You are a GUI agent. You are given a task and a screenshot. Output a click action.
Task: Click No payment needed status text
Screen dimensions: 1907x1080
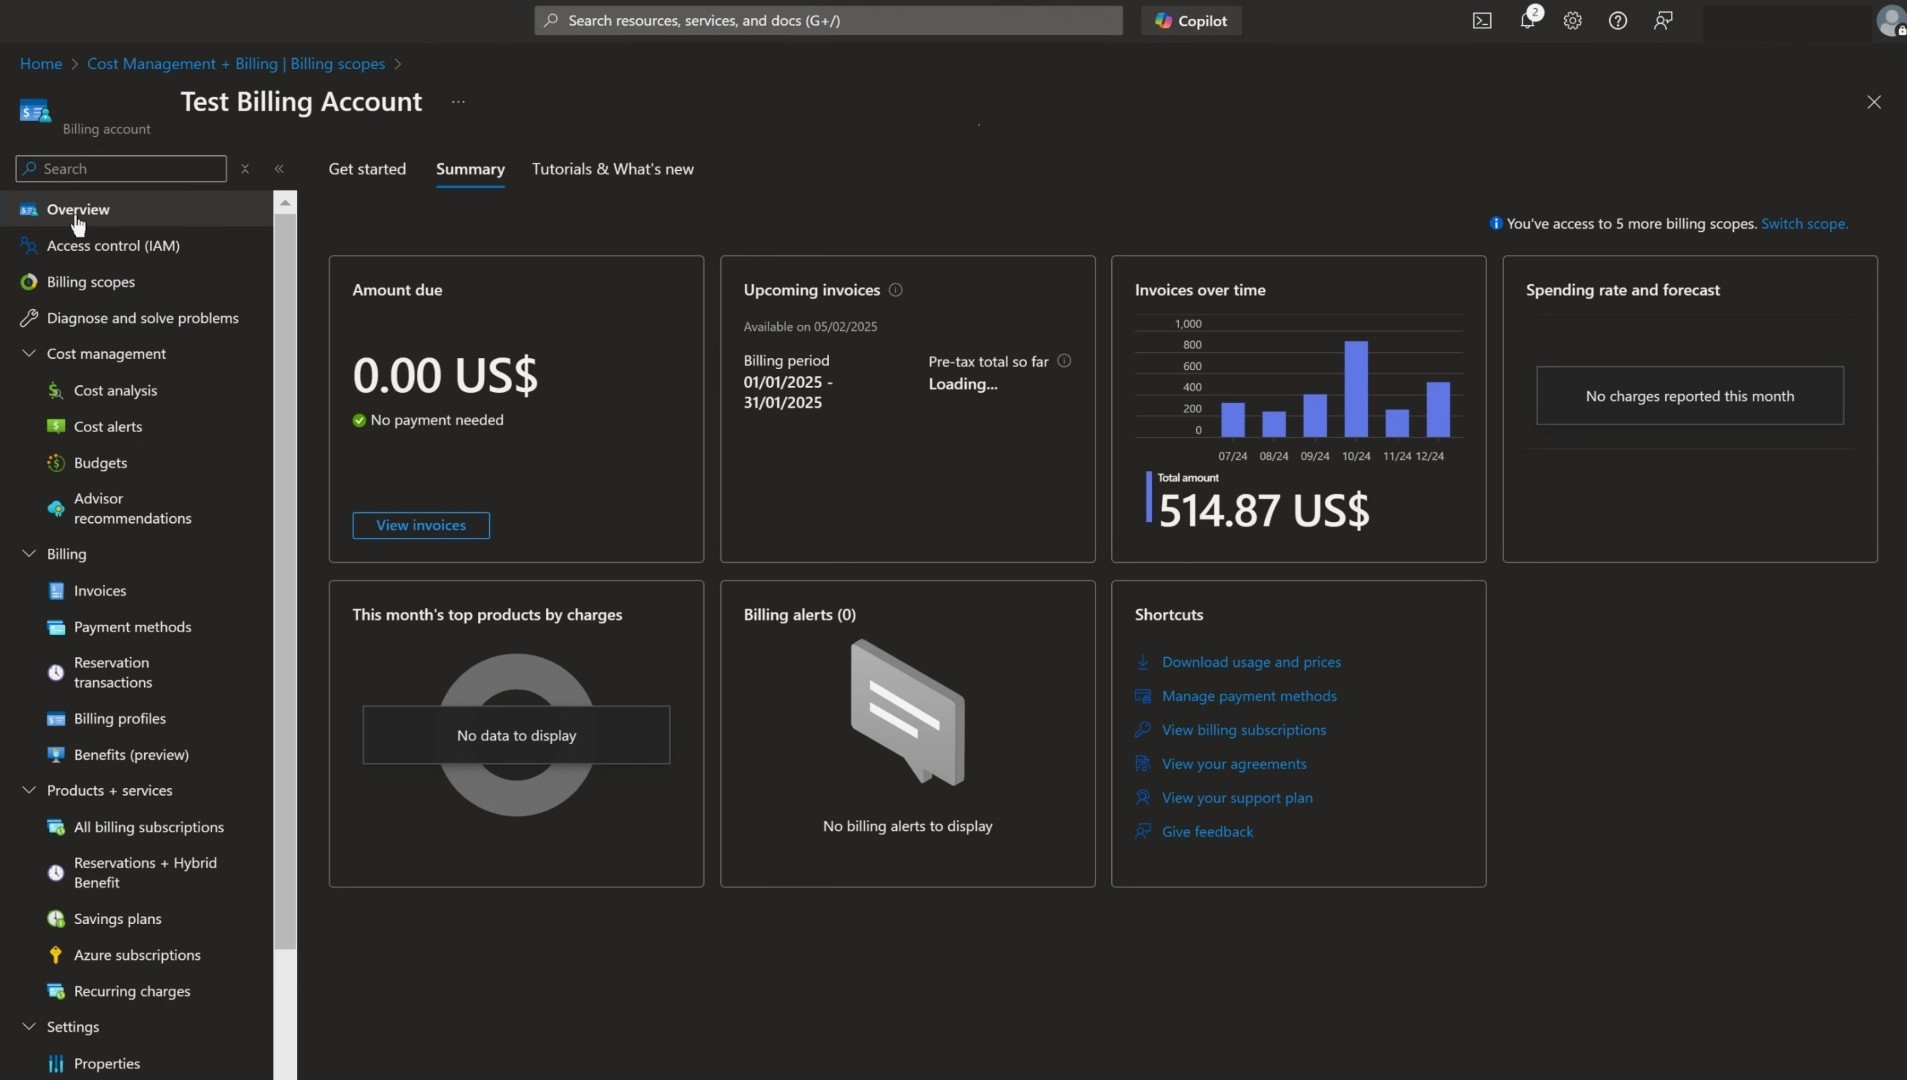(437, 420)
